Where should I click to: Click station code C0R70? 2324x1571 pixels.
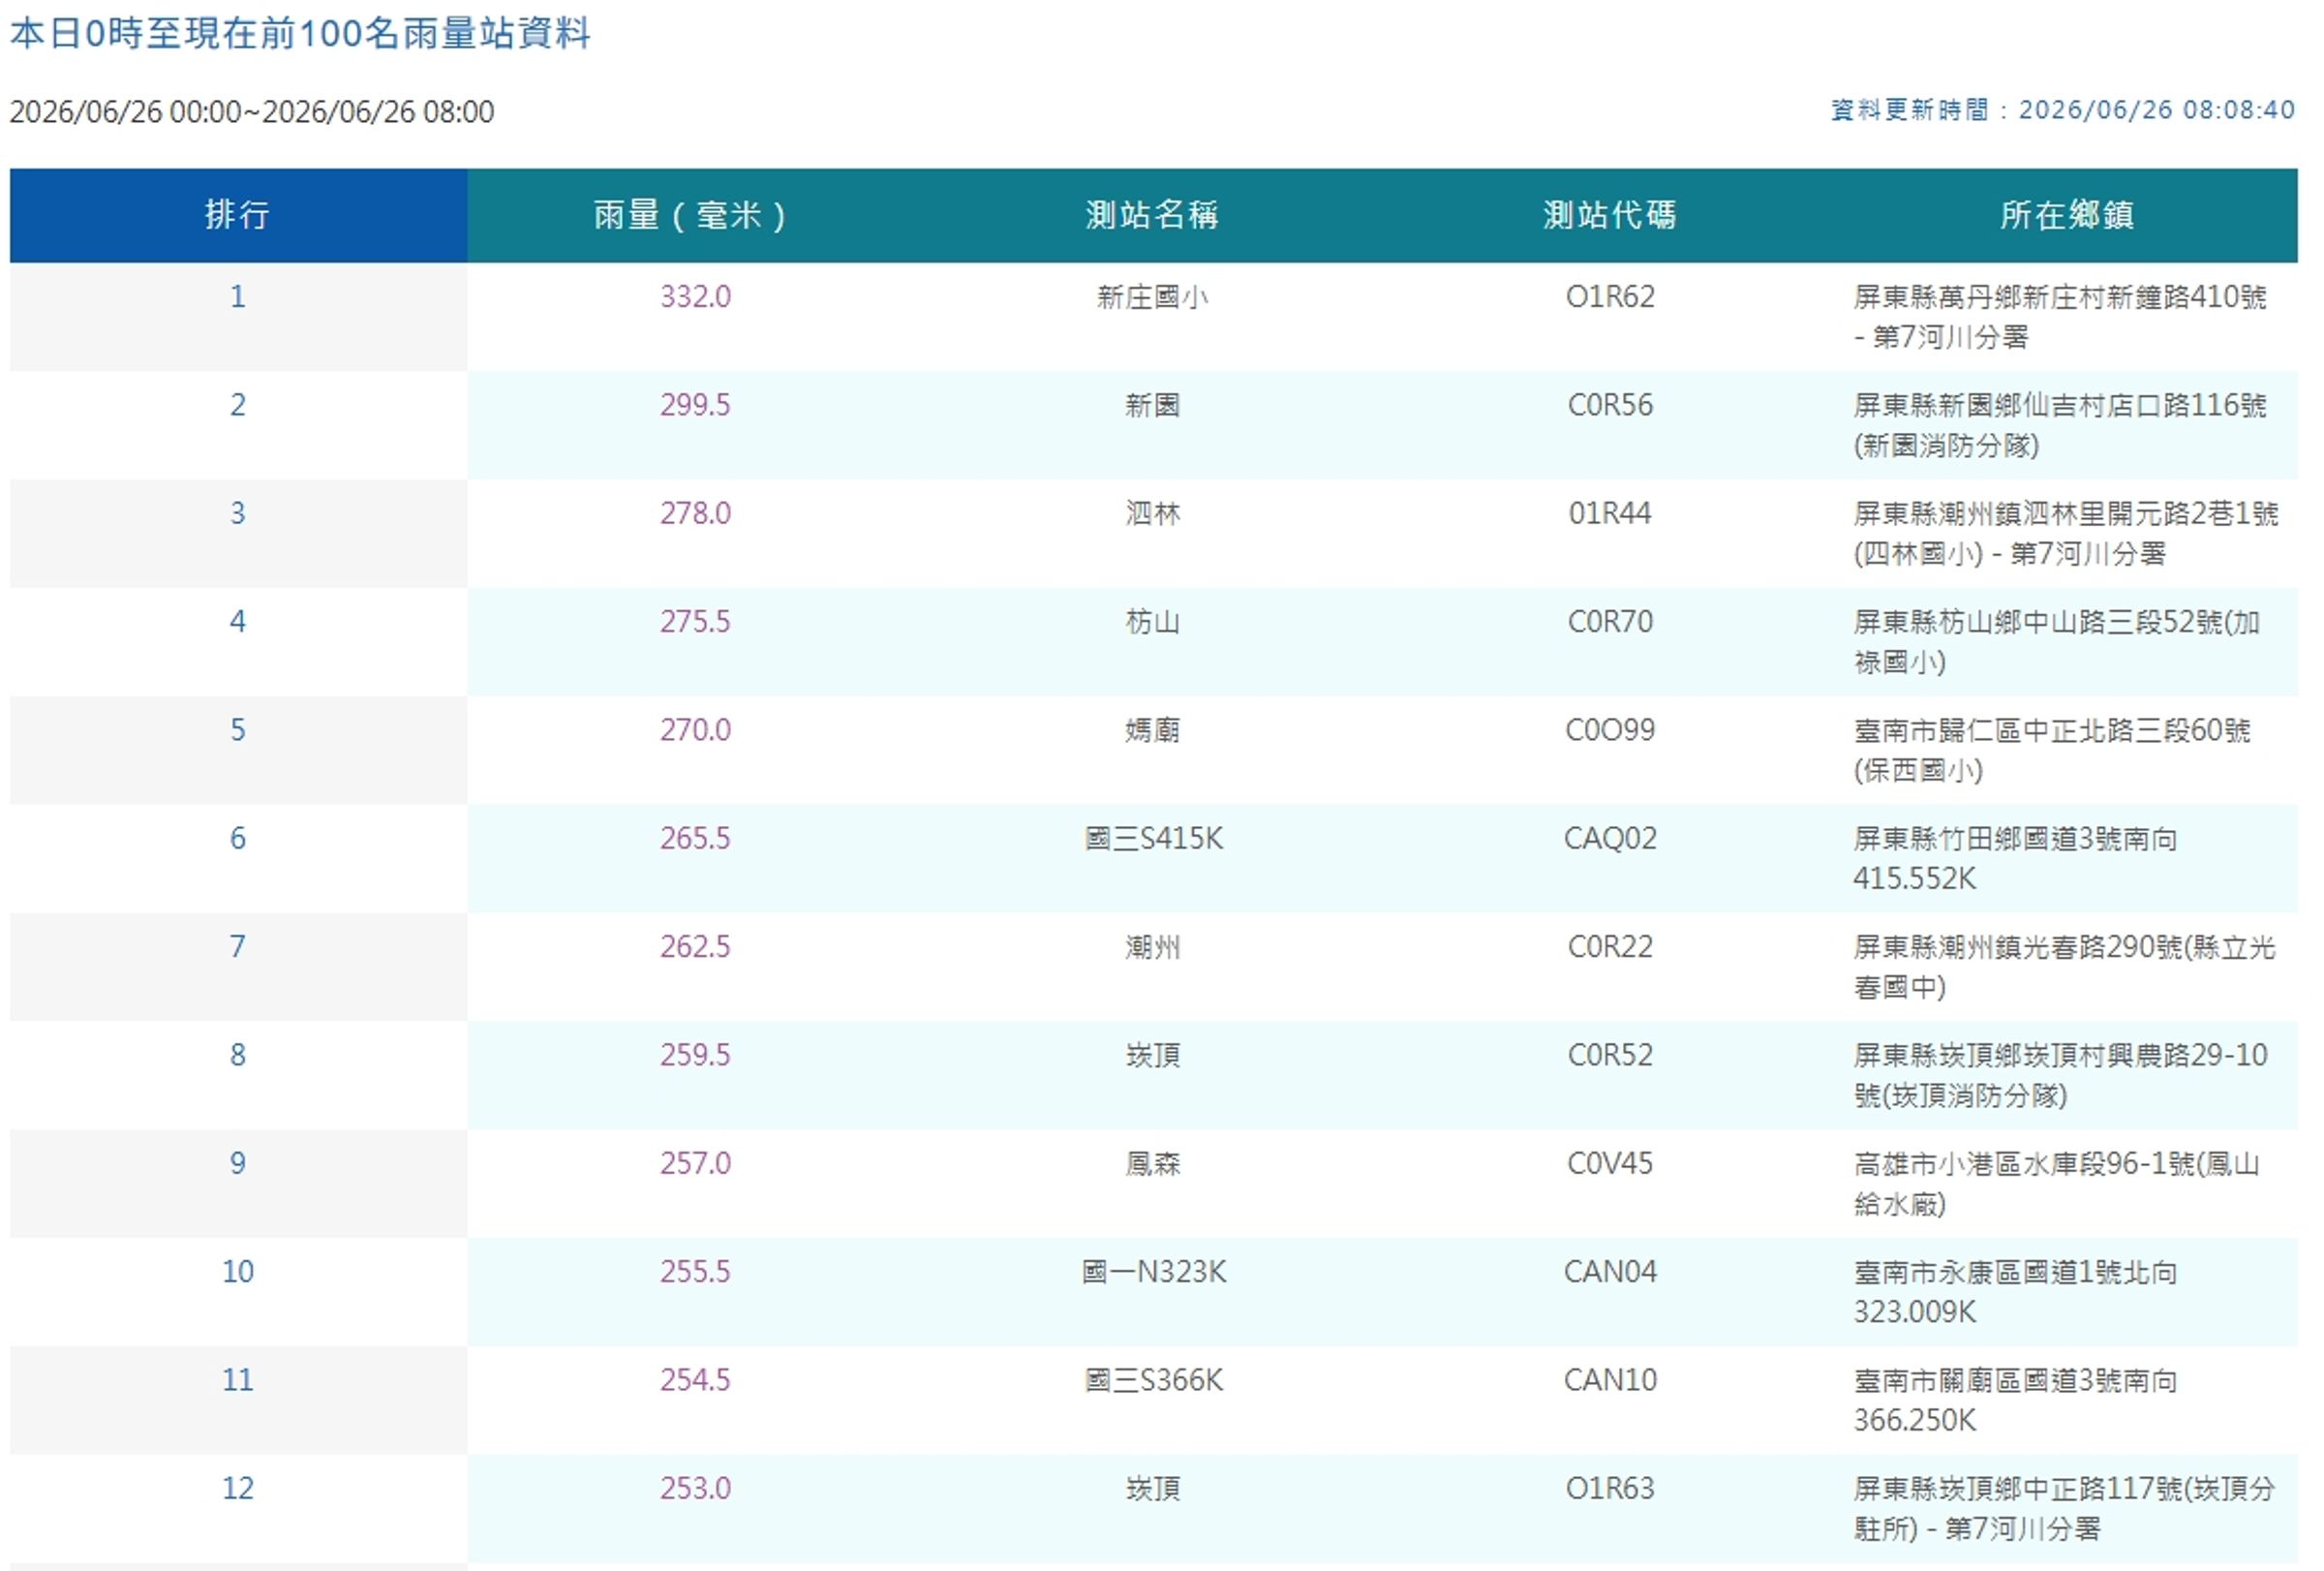pos(1610,622)
